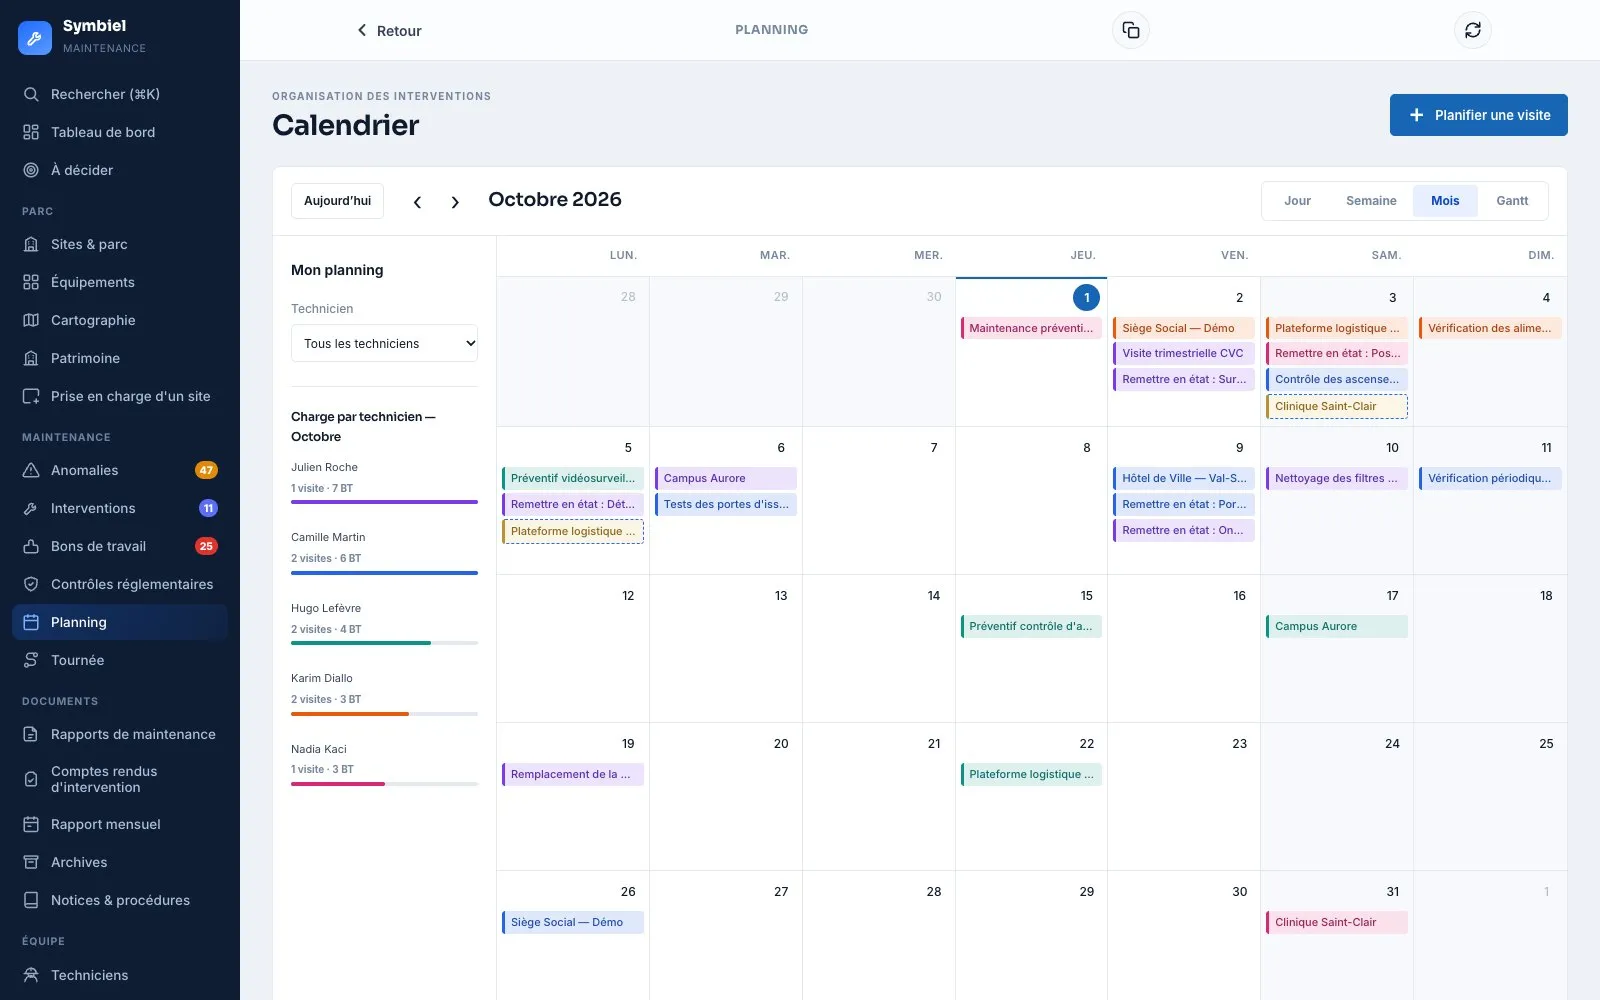Open Remplacement de la event on 19th
The image size is (1600, 1000).
click(x=573, y=774)
